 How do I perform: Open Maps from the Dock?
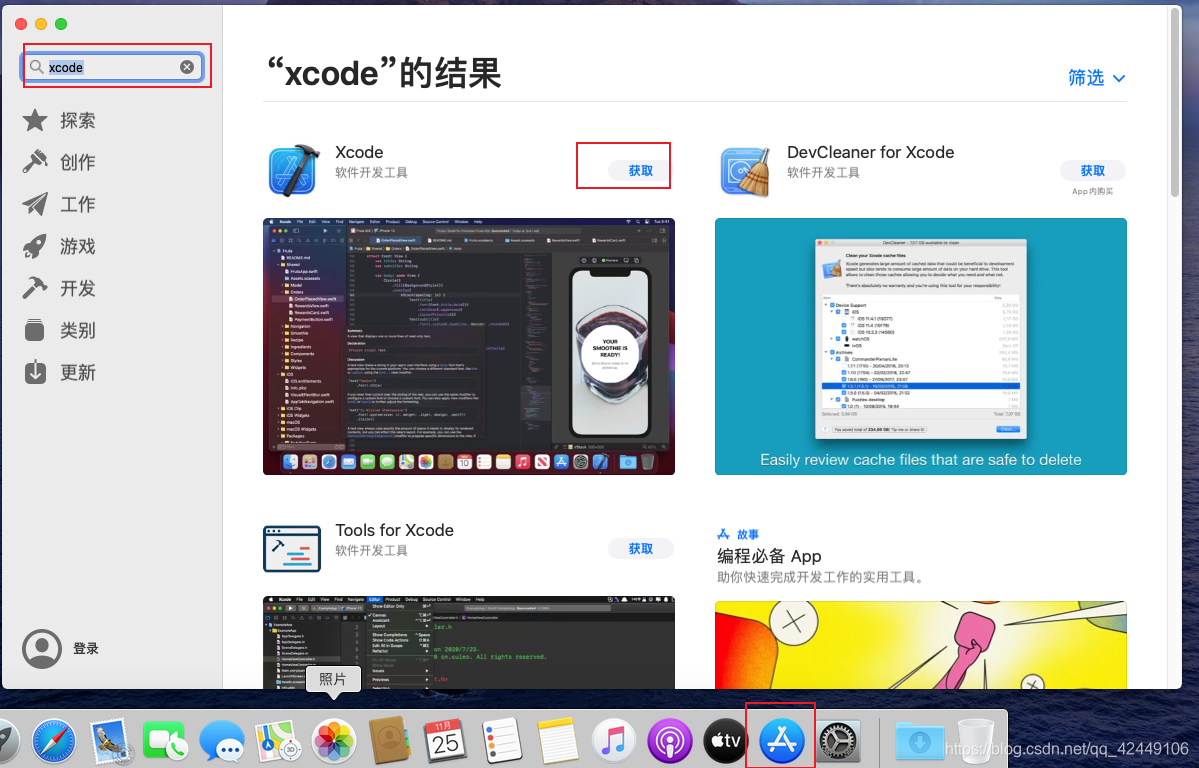[x=278, y=741]
